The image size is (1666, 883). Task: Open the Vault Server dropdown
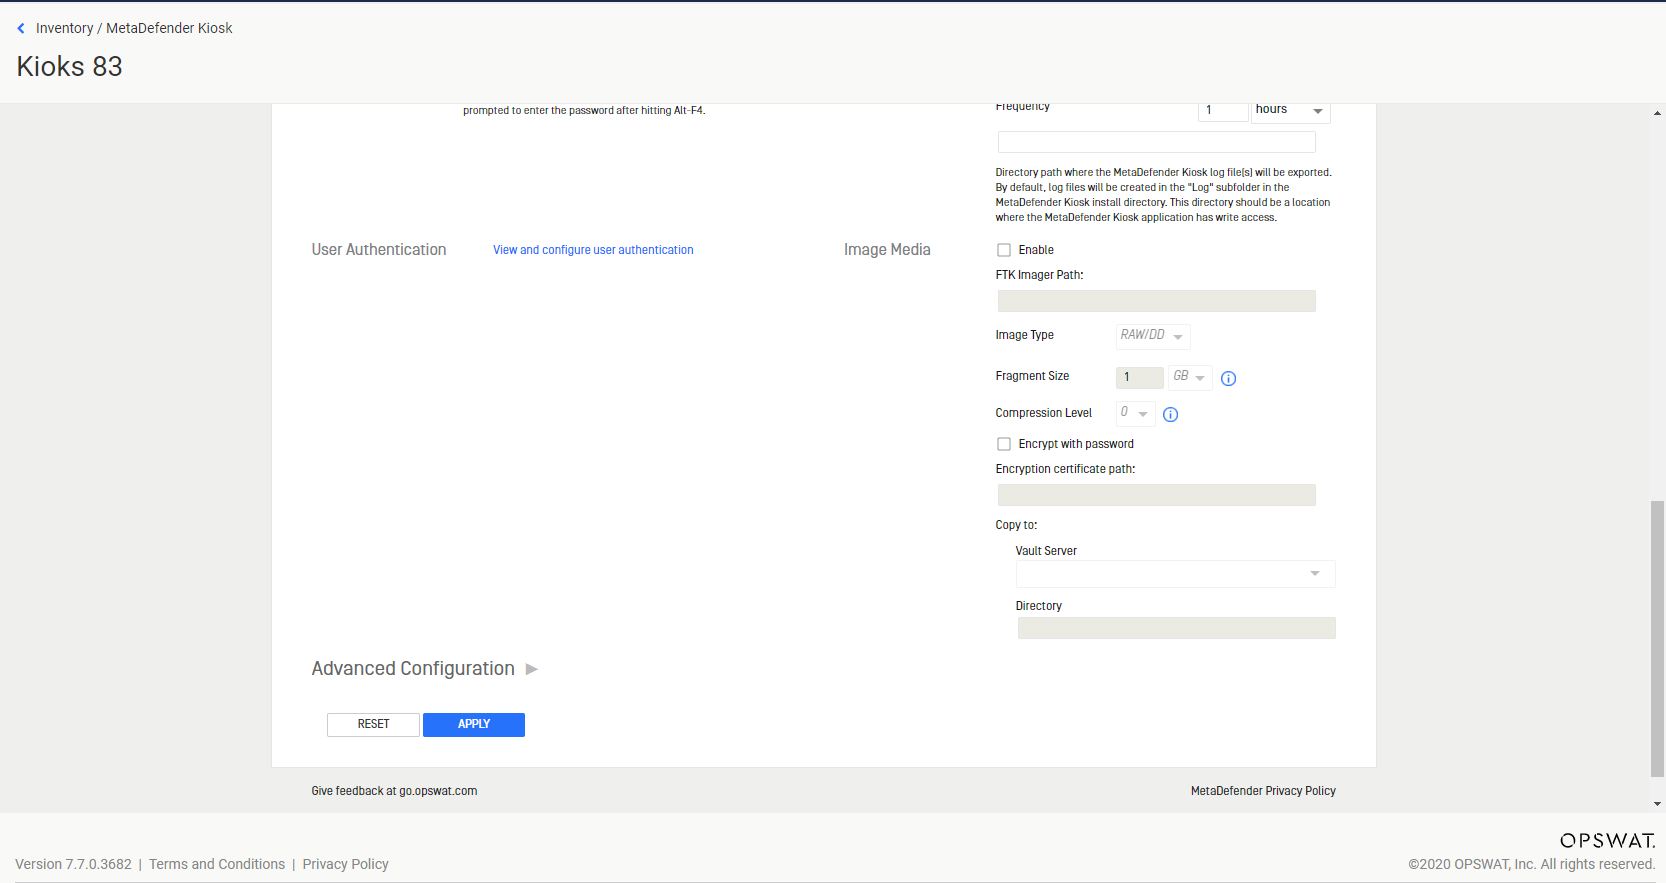click(x=1176, y=574)
